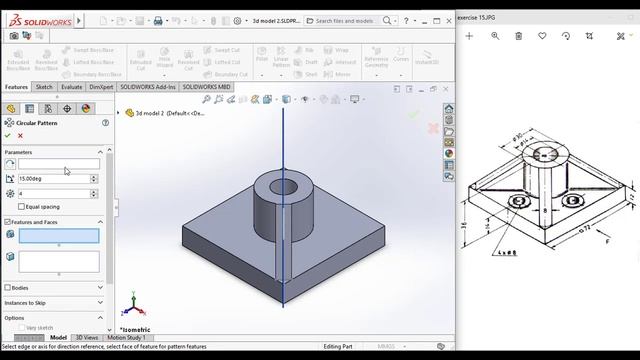Accept the Circular Pattern with green checkmark

click(7, 136)
